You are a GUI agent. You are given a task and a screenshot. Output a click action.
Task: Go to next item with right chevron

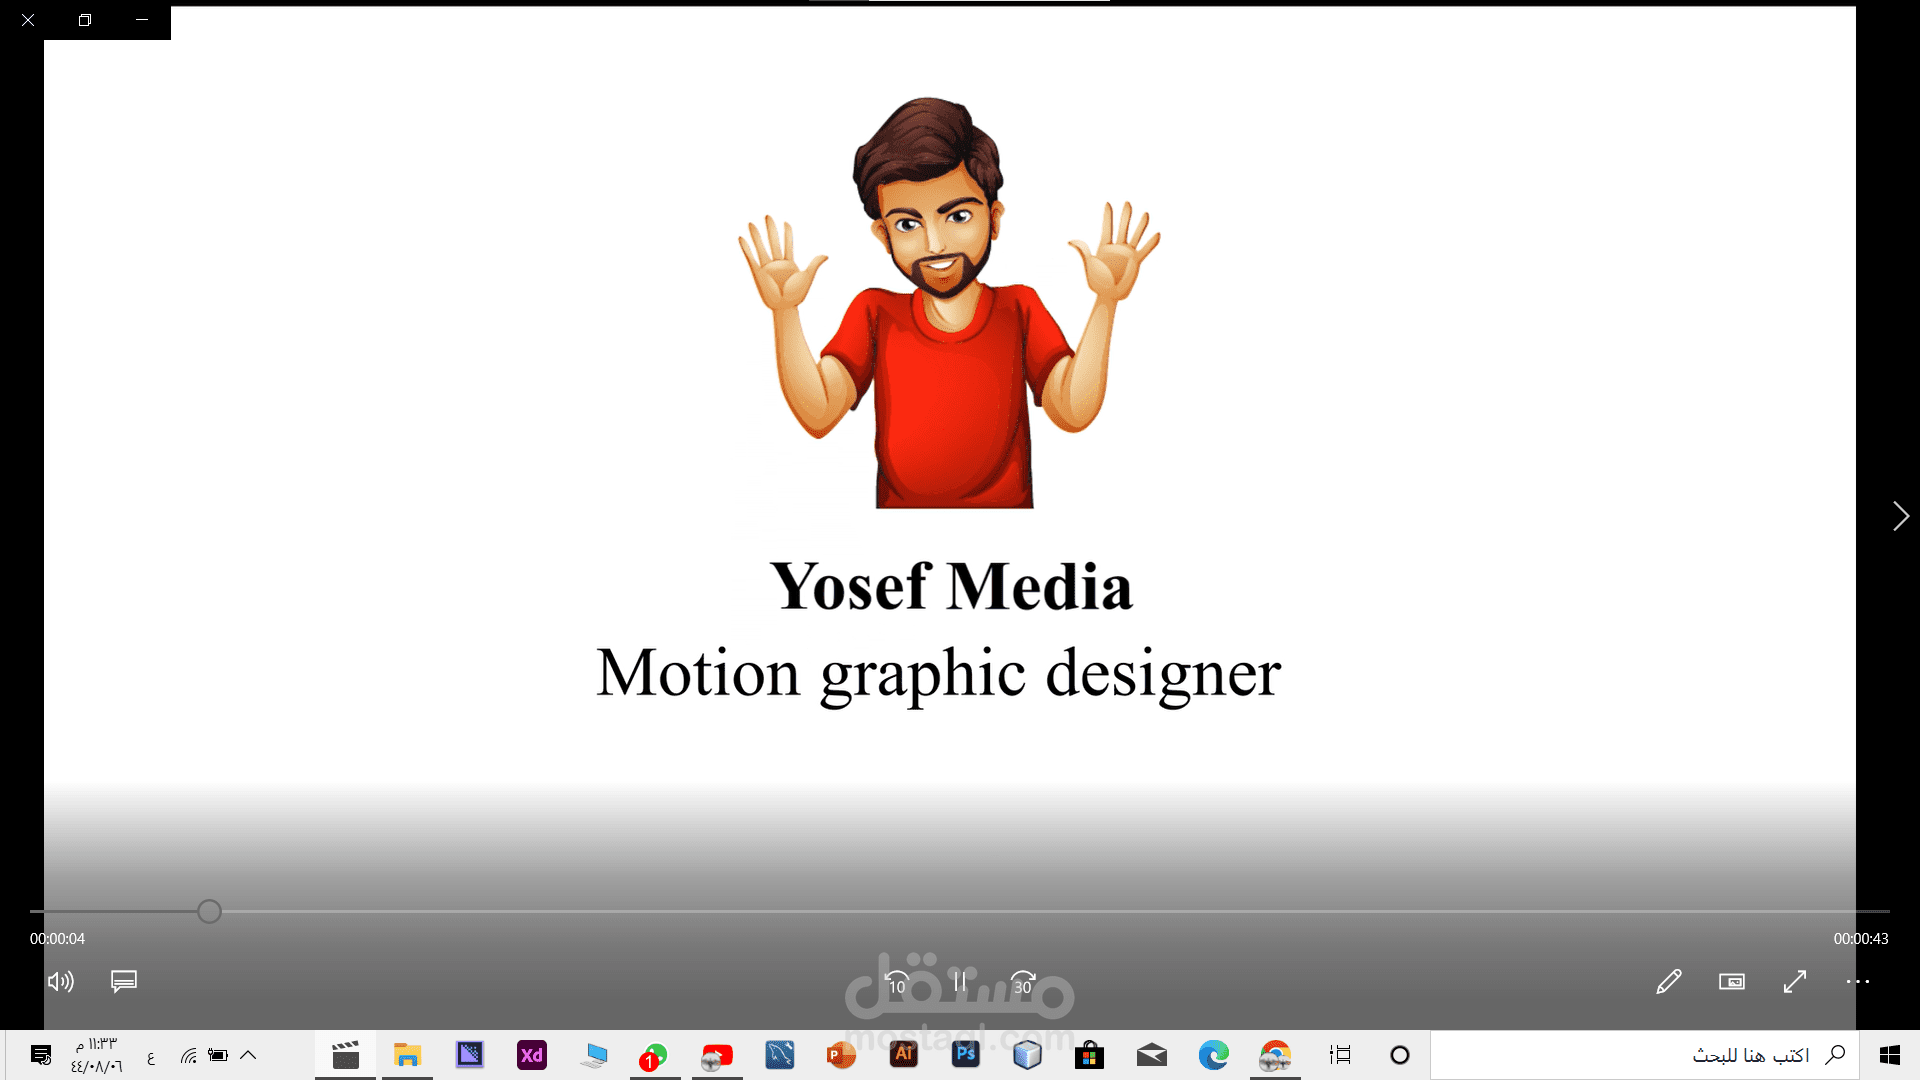pos(1900,516)
